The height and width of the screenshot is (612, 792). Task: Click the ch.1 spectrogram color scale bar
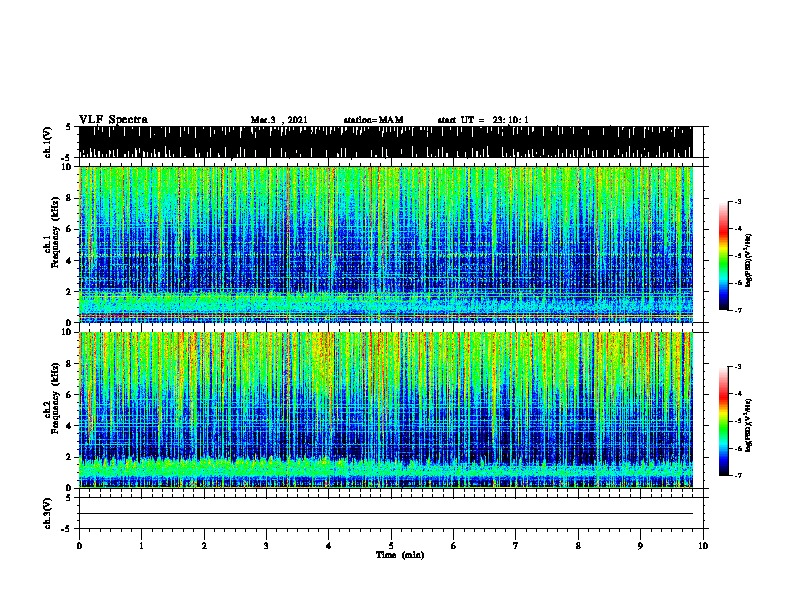coord(724,256)
